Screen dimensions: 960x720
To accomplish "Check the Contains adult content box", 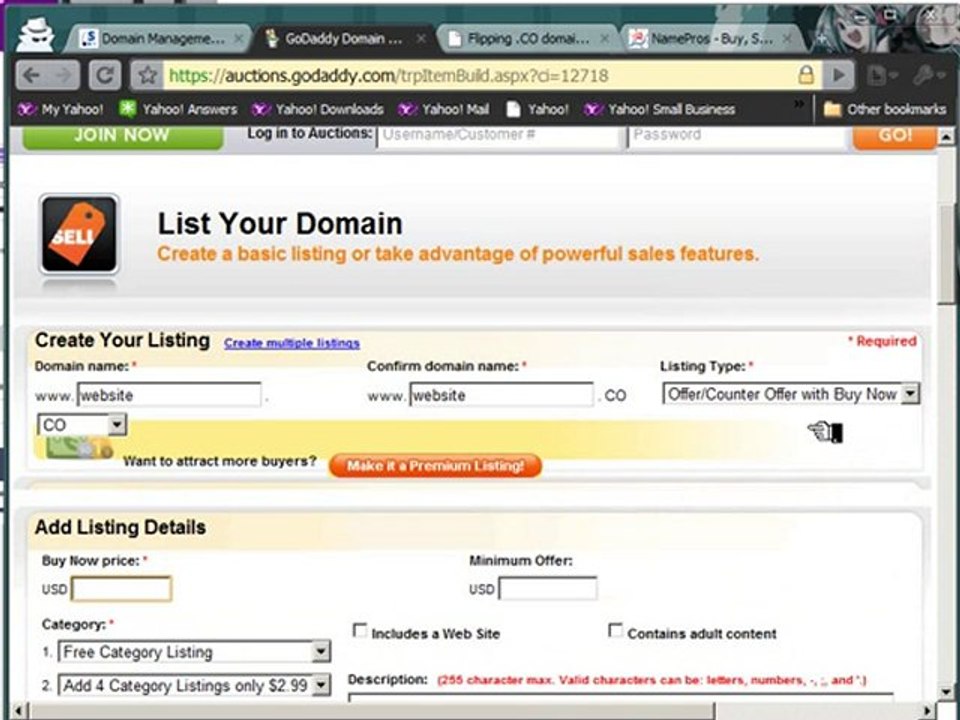I will 615,631.
